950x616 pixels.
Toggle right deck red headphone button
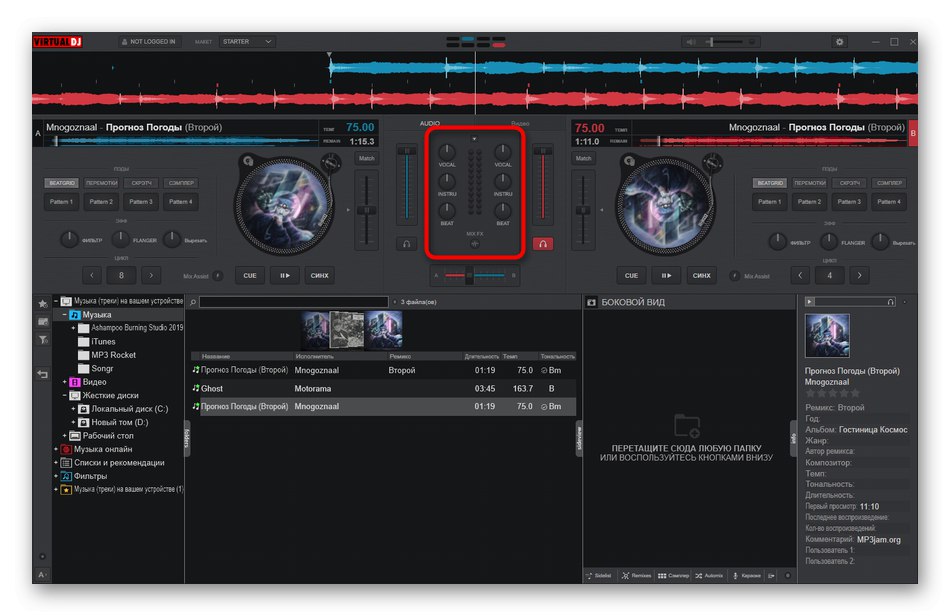[x=542, y=243]
